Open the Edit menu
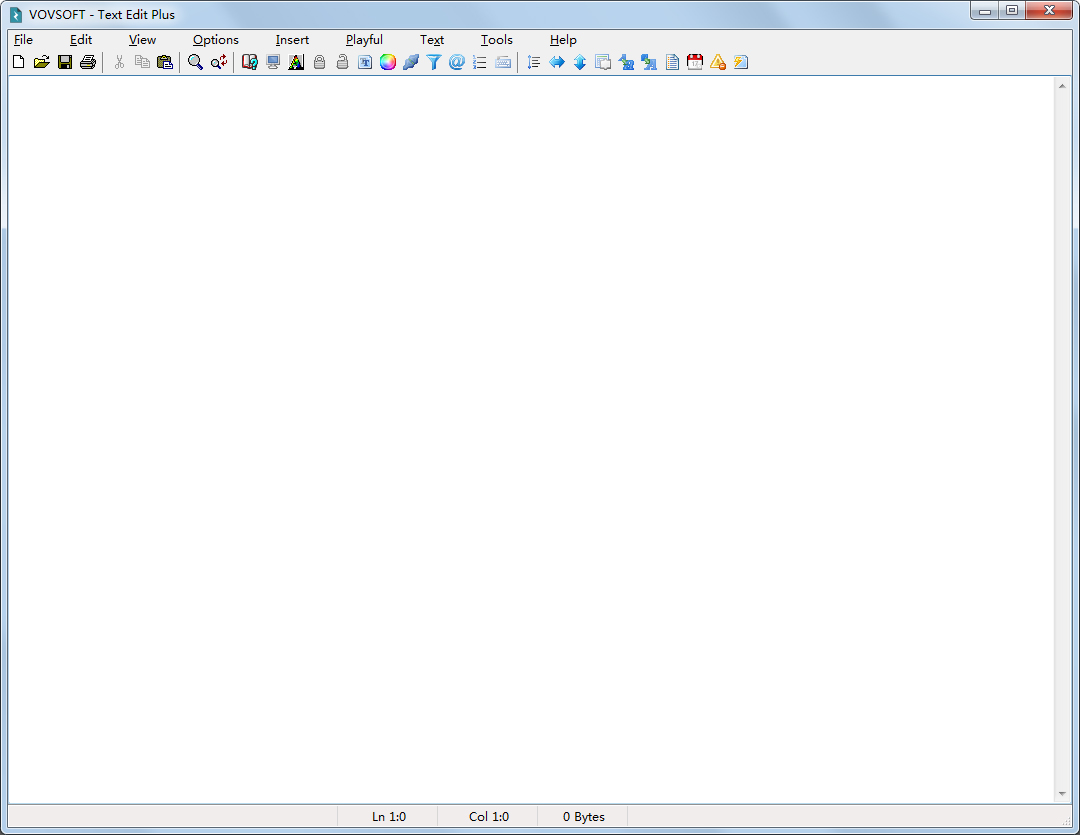Viewport: 1080px width, 835px height. click(81, 40)
